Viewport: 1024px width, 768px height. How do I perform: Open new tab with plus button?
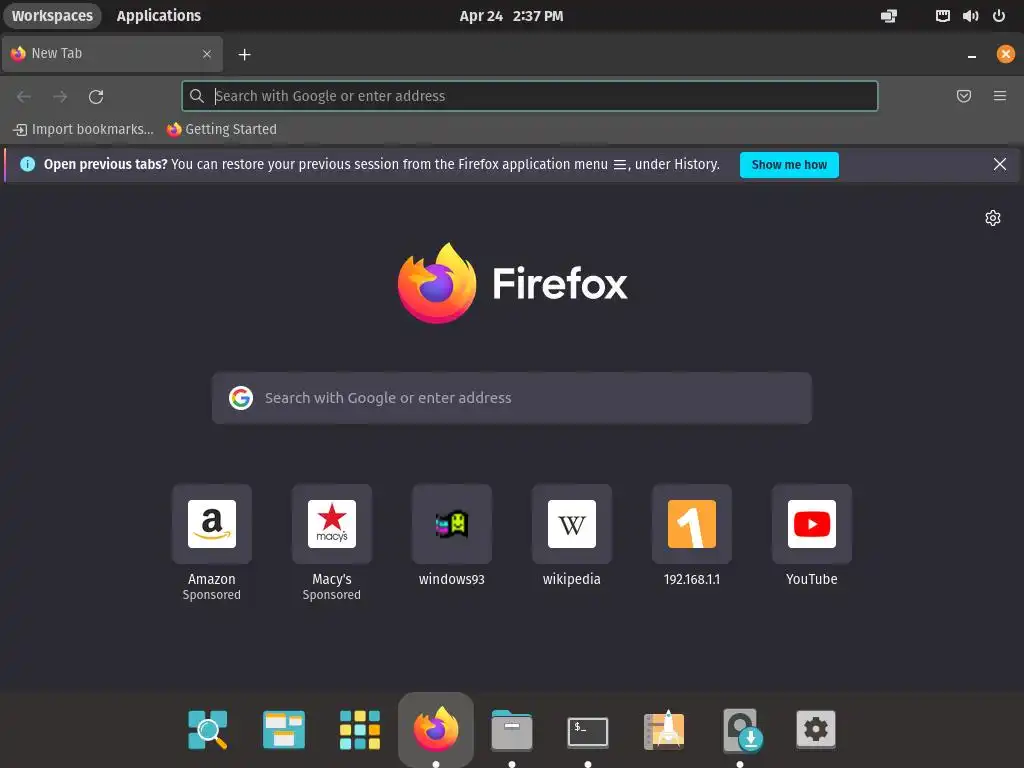click(x=244, y=55)
